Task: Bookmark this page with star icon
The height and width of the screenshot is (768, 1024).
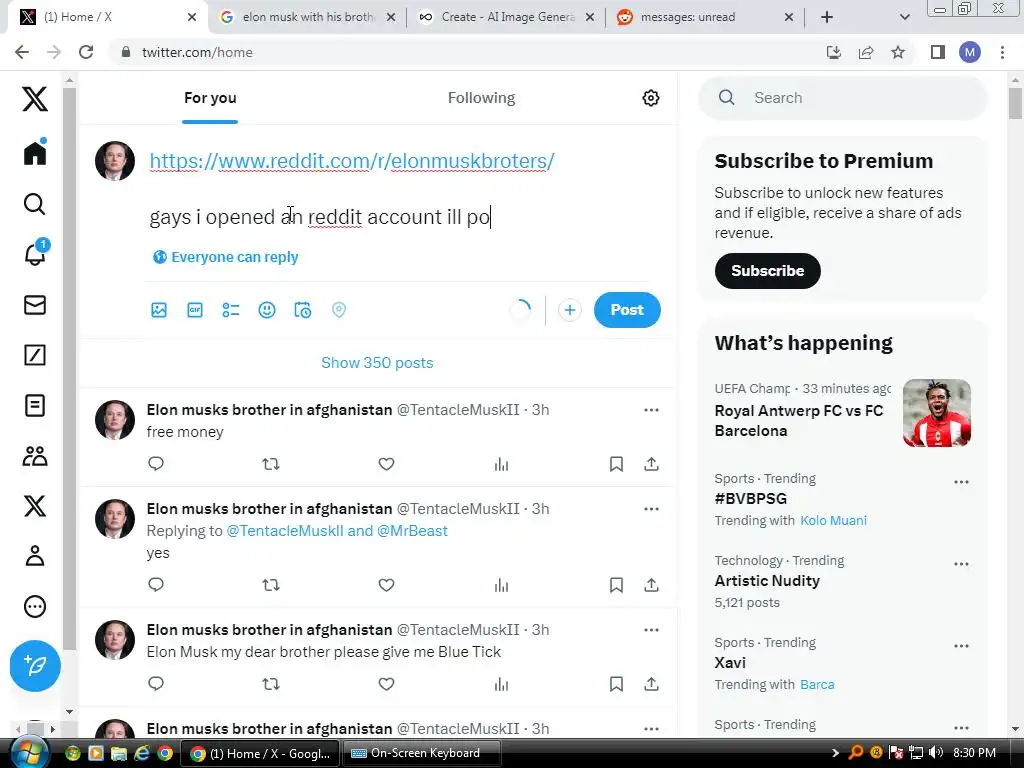Action: click(x=898, y=52)
